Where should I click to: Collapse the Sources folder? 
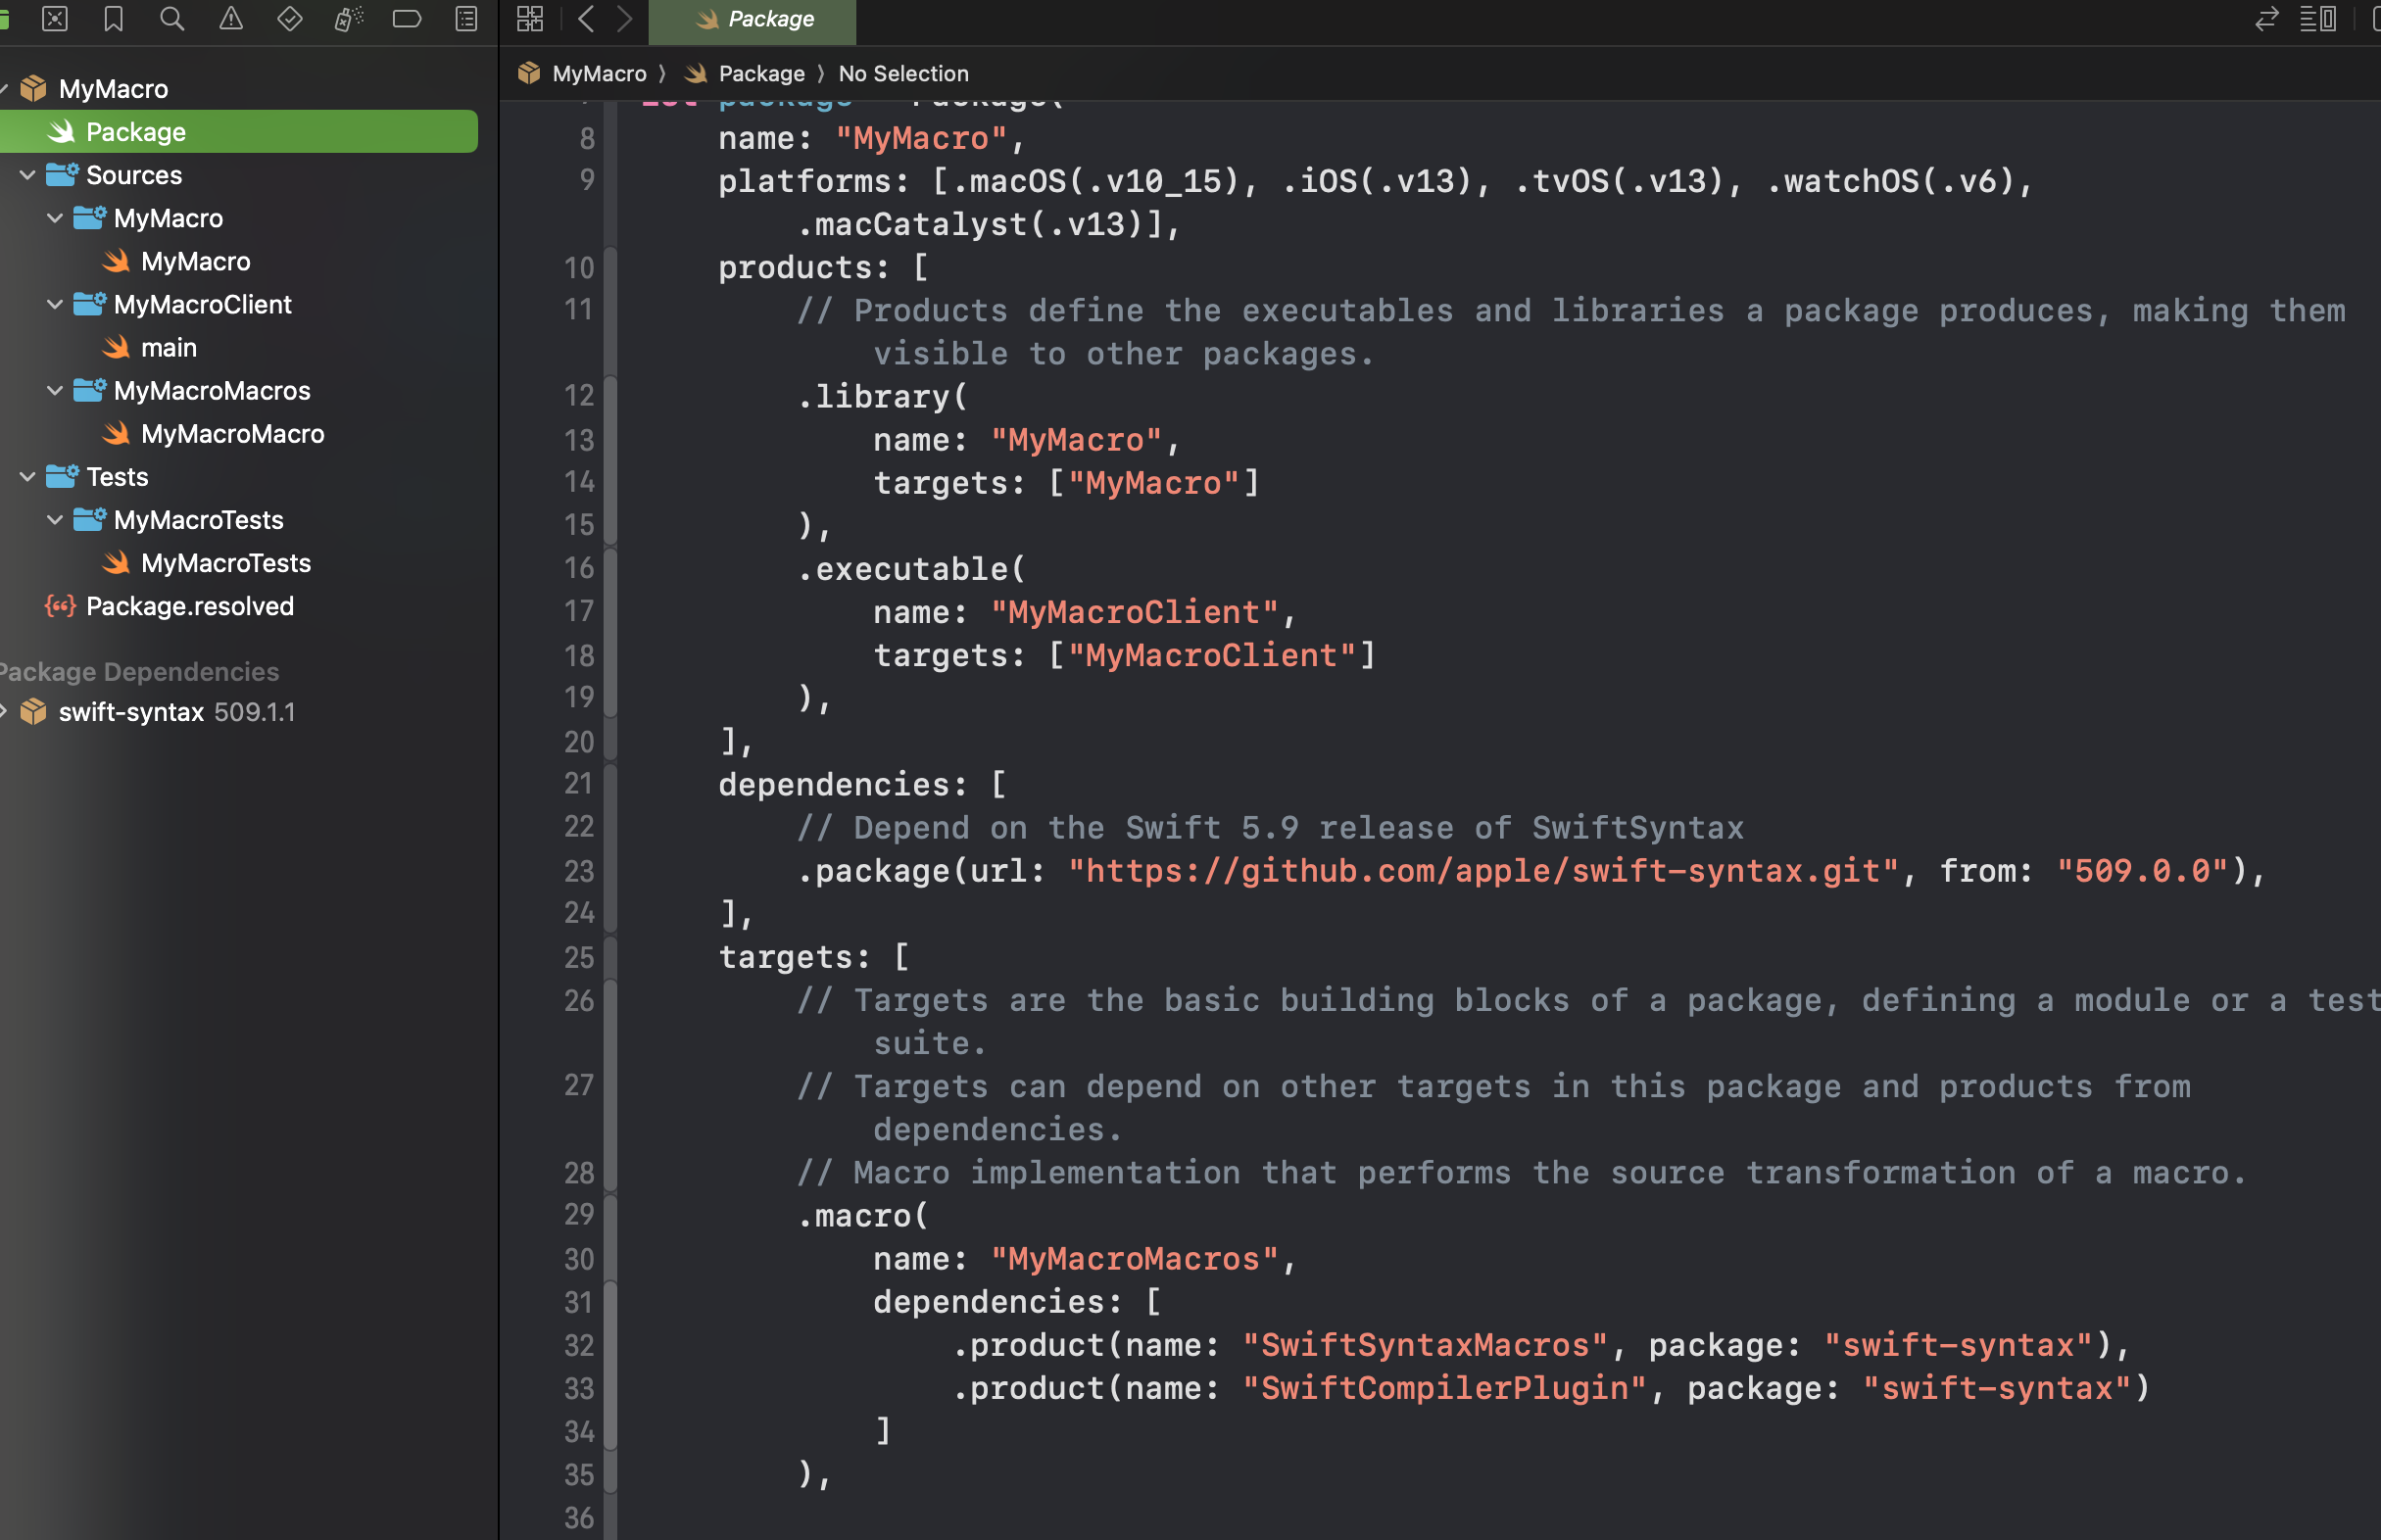click(28, 175)
